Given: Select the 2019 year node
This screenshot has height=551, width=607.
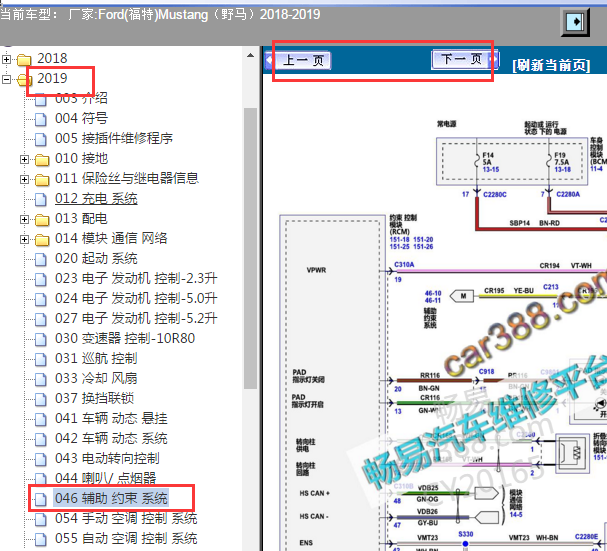Looking at the screenshot, I should (x=52, y=79).
